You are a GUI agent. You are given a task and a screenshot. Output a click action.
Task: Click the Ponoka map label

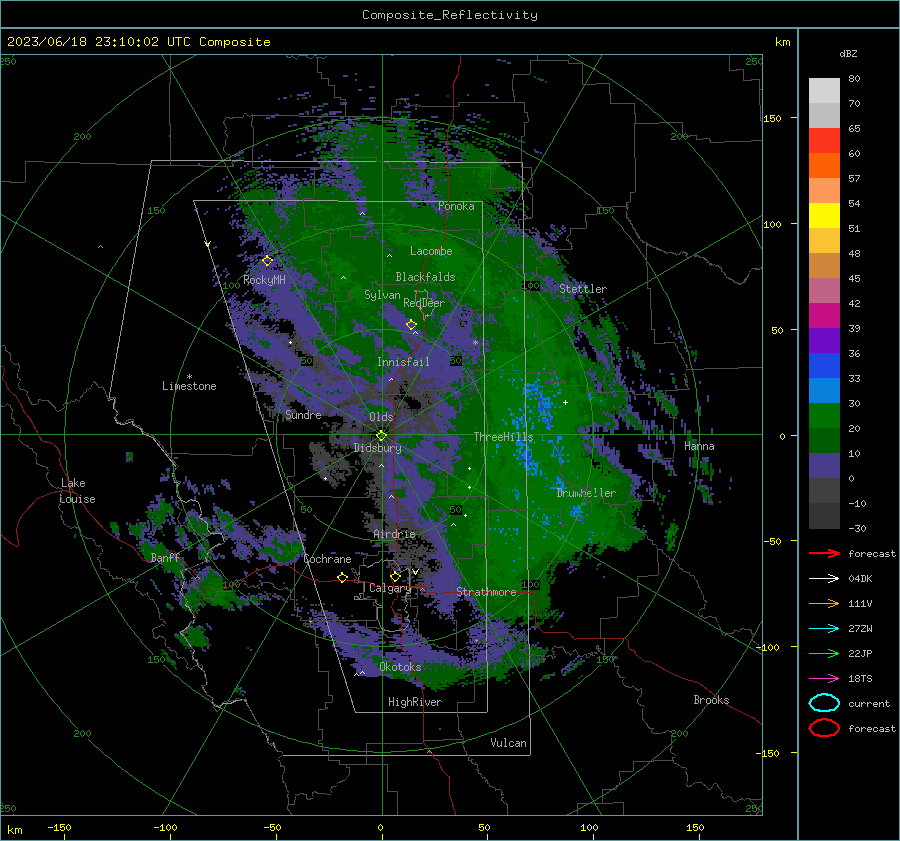[x=456, y=206]
